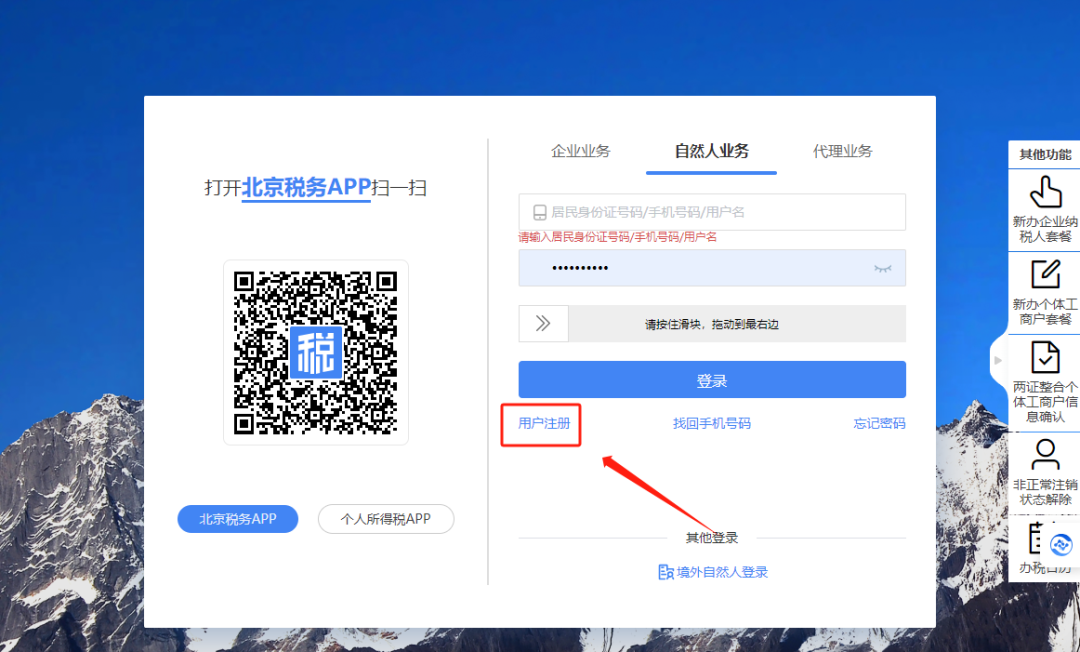This screenshot has width=1080, height=652.
Task: Switch to the 企业业务 tab
Action: 581,151
